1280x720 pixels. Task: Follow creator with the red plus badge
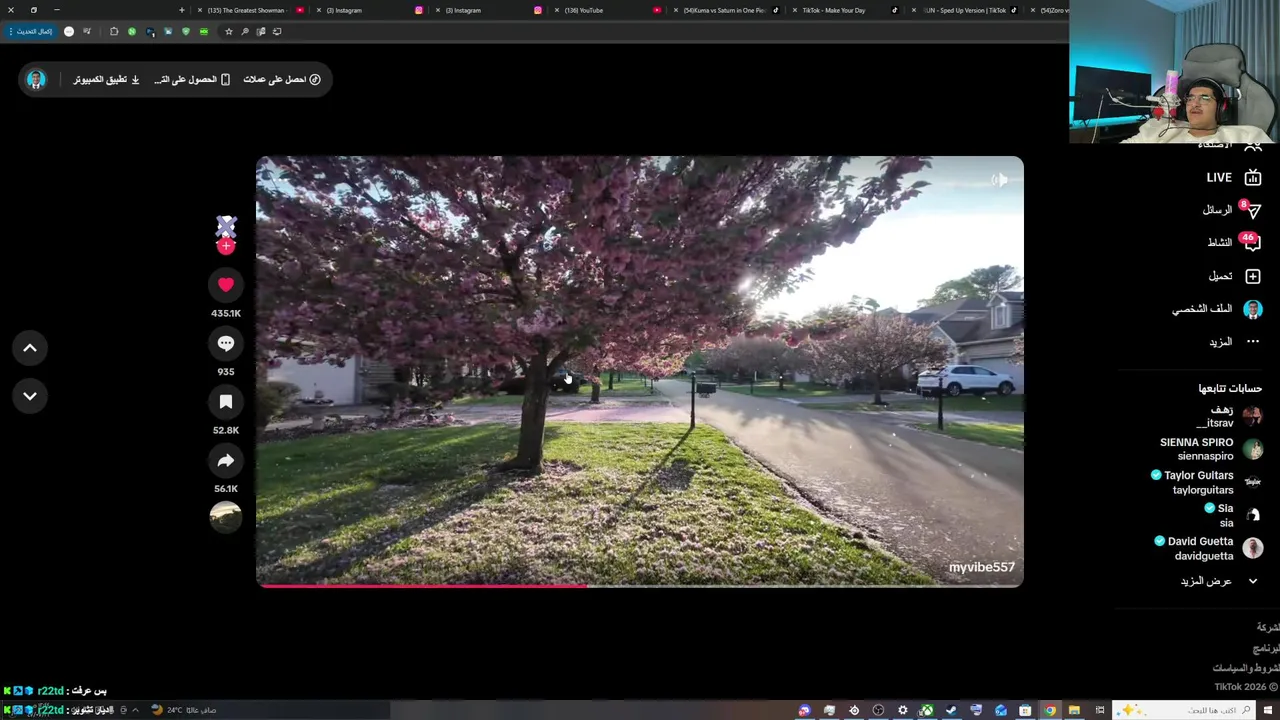[226, 246]
